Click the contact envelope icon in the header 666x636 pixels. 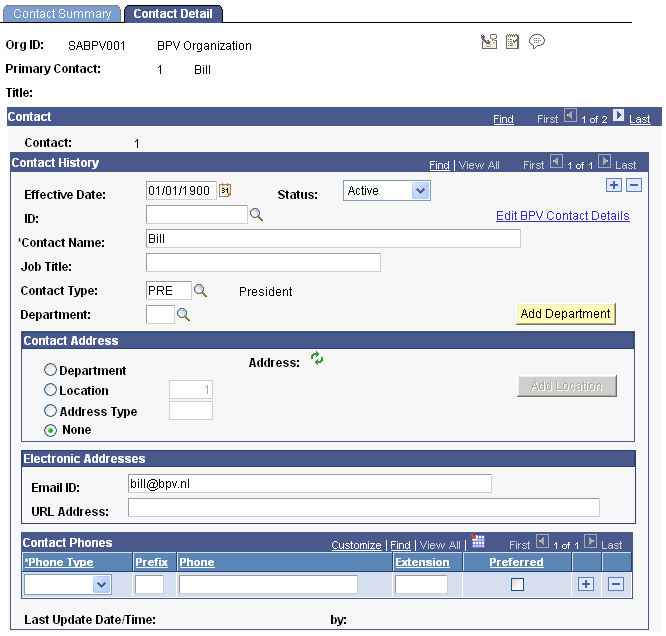489,42
